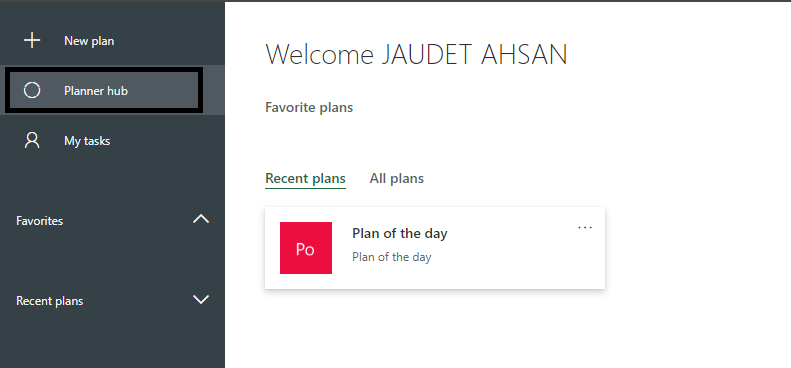Click the New plan label

[89, 41]
